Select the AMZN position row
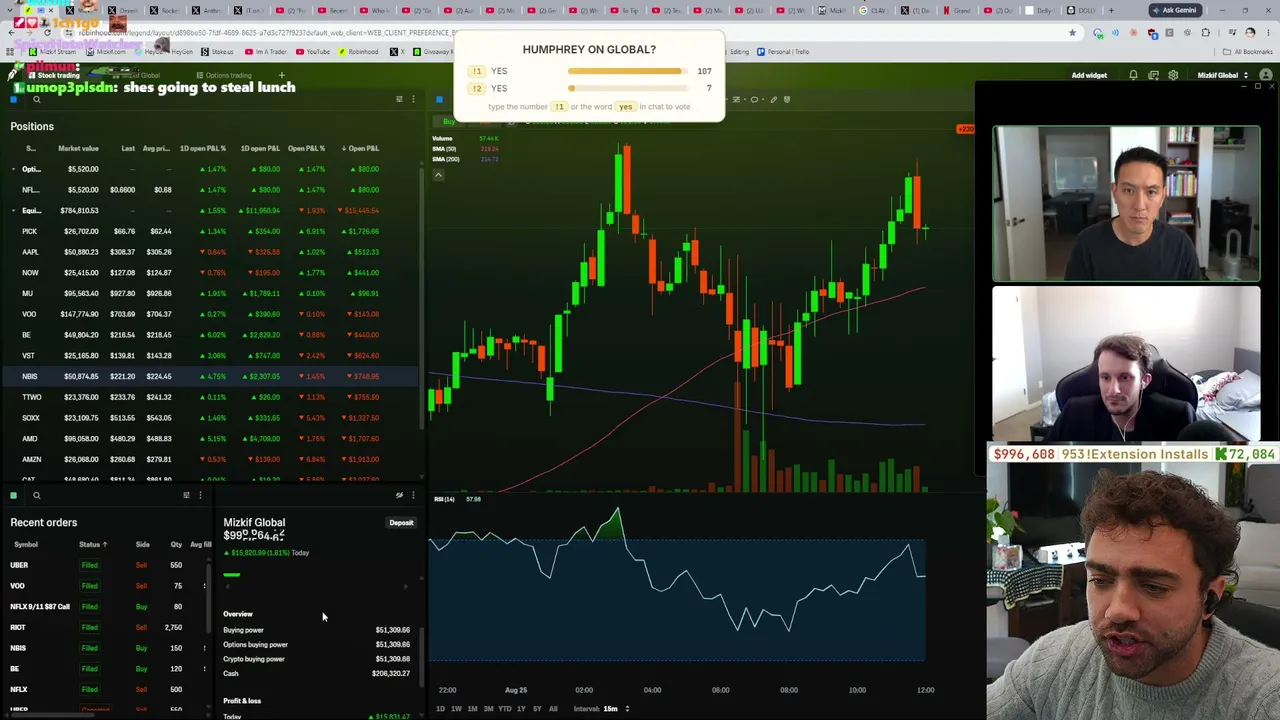This screenshot has height=720, width=1280. tap(210, 460)
